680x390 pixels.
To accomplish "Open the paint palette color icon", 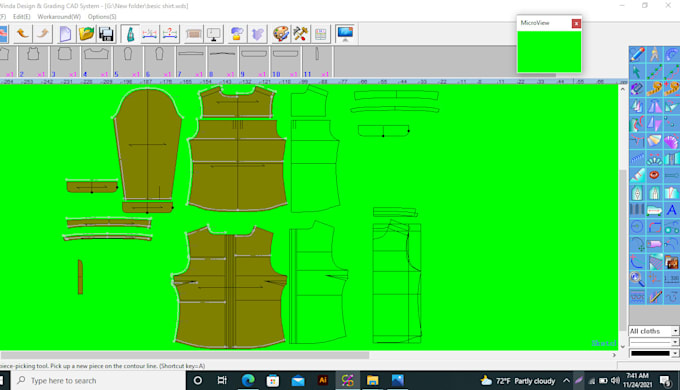I will pos(281,34).
